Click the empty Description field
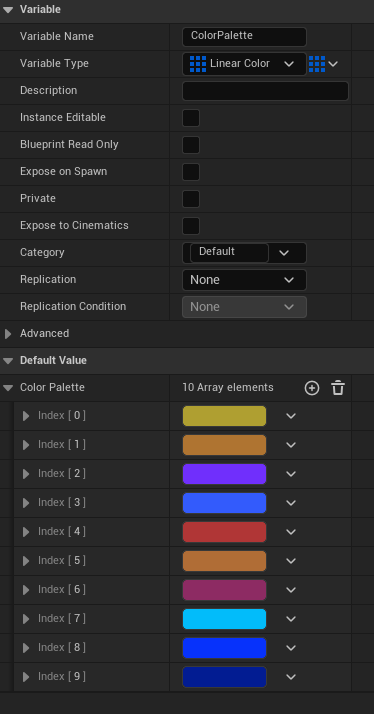Image resolution: width=374 pixels, height=714 pixels. tap(265, 91)
